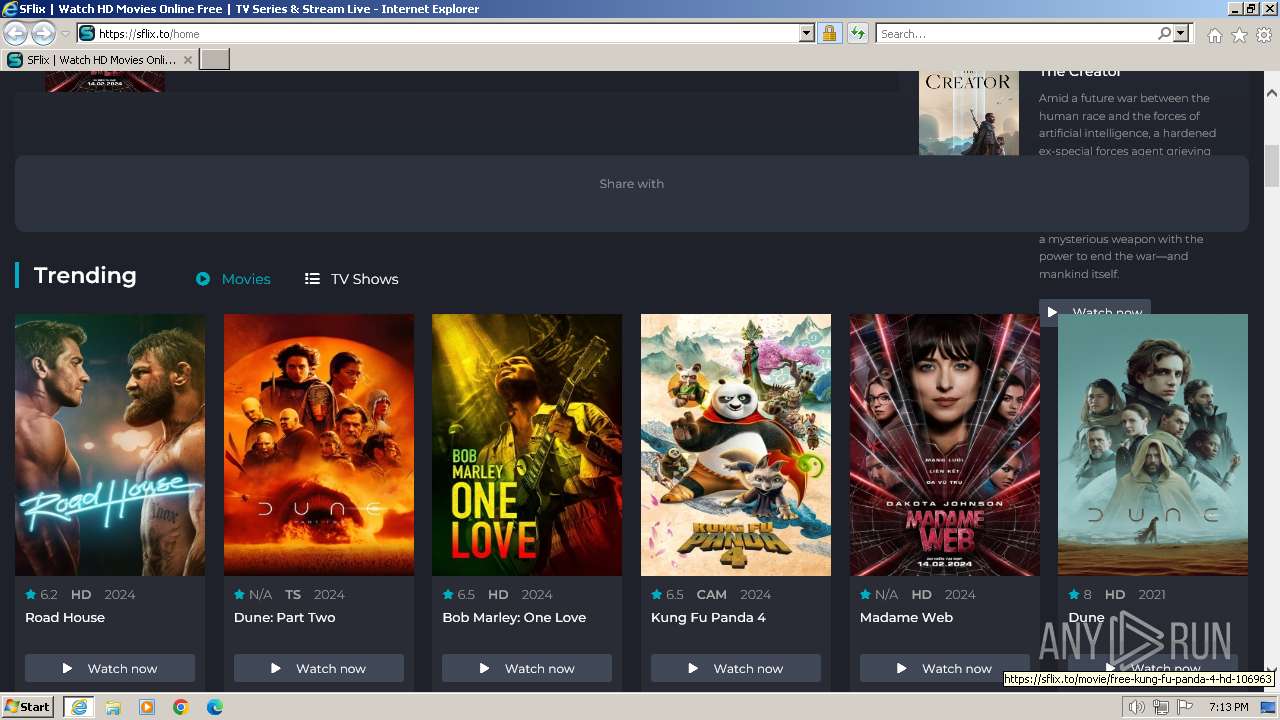Viewport: 1280px width, 720px height.
Task: Click Watch now under Dune: Part Two
Action: (319, 668)
